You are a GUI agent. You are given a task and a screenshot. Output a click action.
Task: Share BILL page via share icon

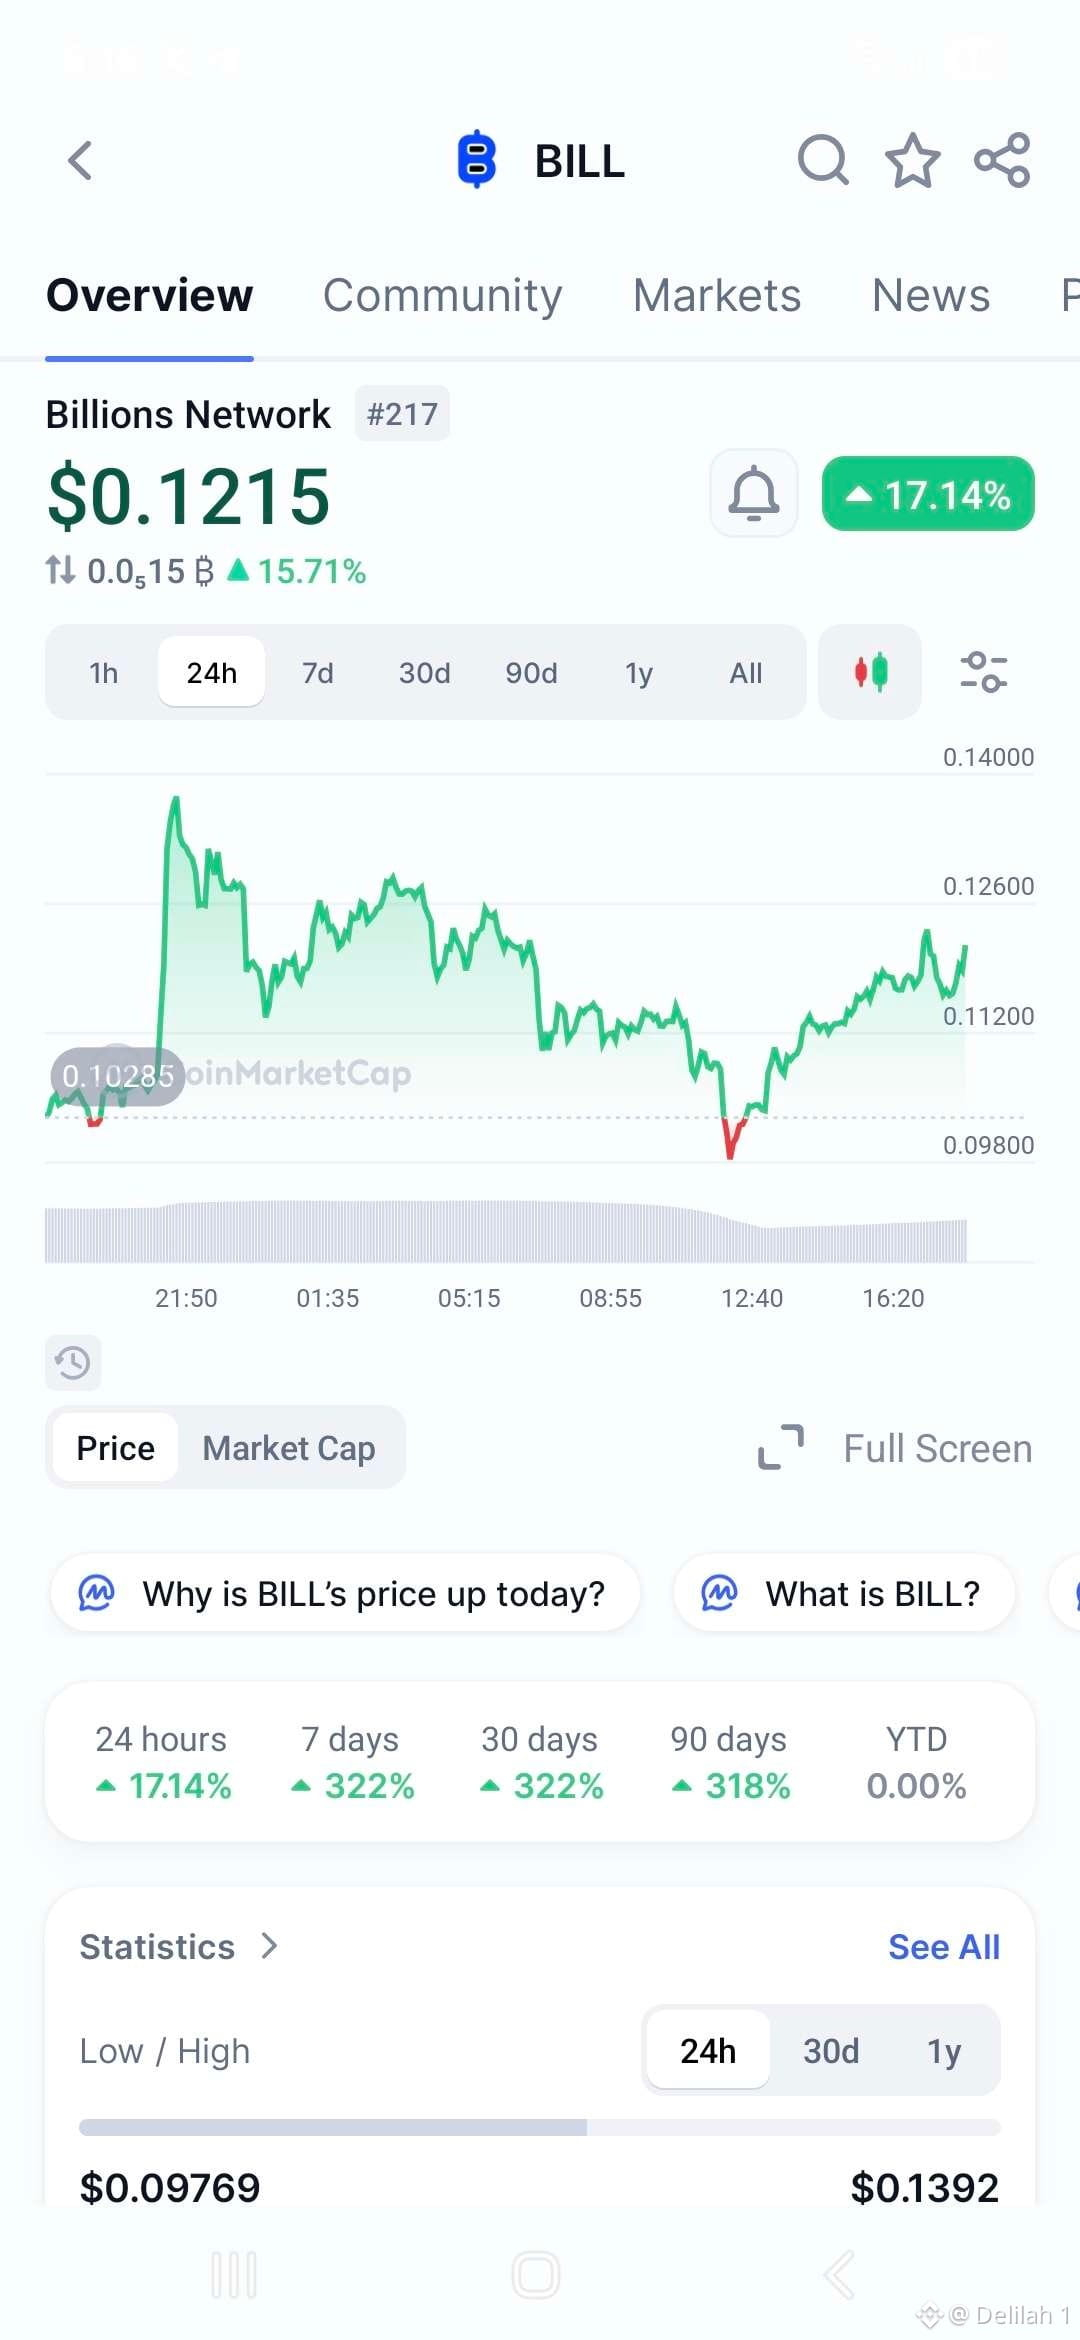[1002, 160]
